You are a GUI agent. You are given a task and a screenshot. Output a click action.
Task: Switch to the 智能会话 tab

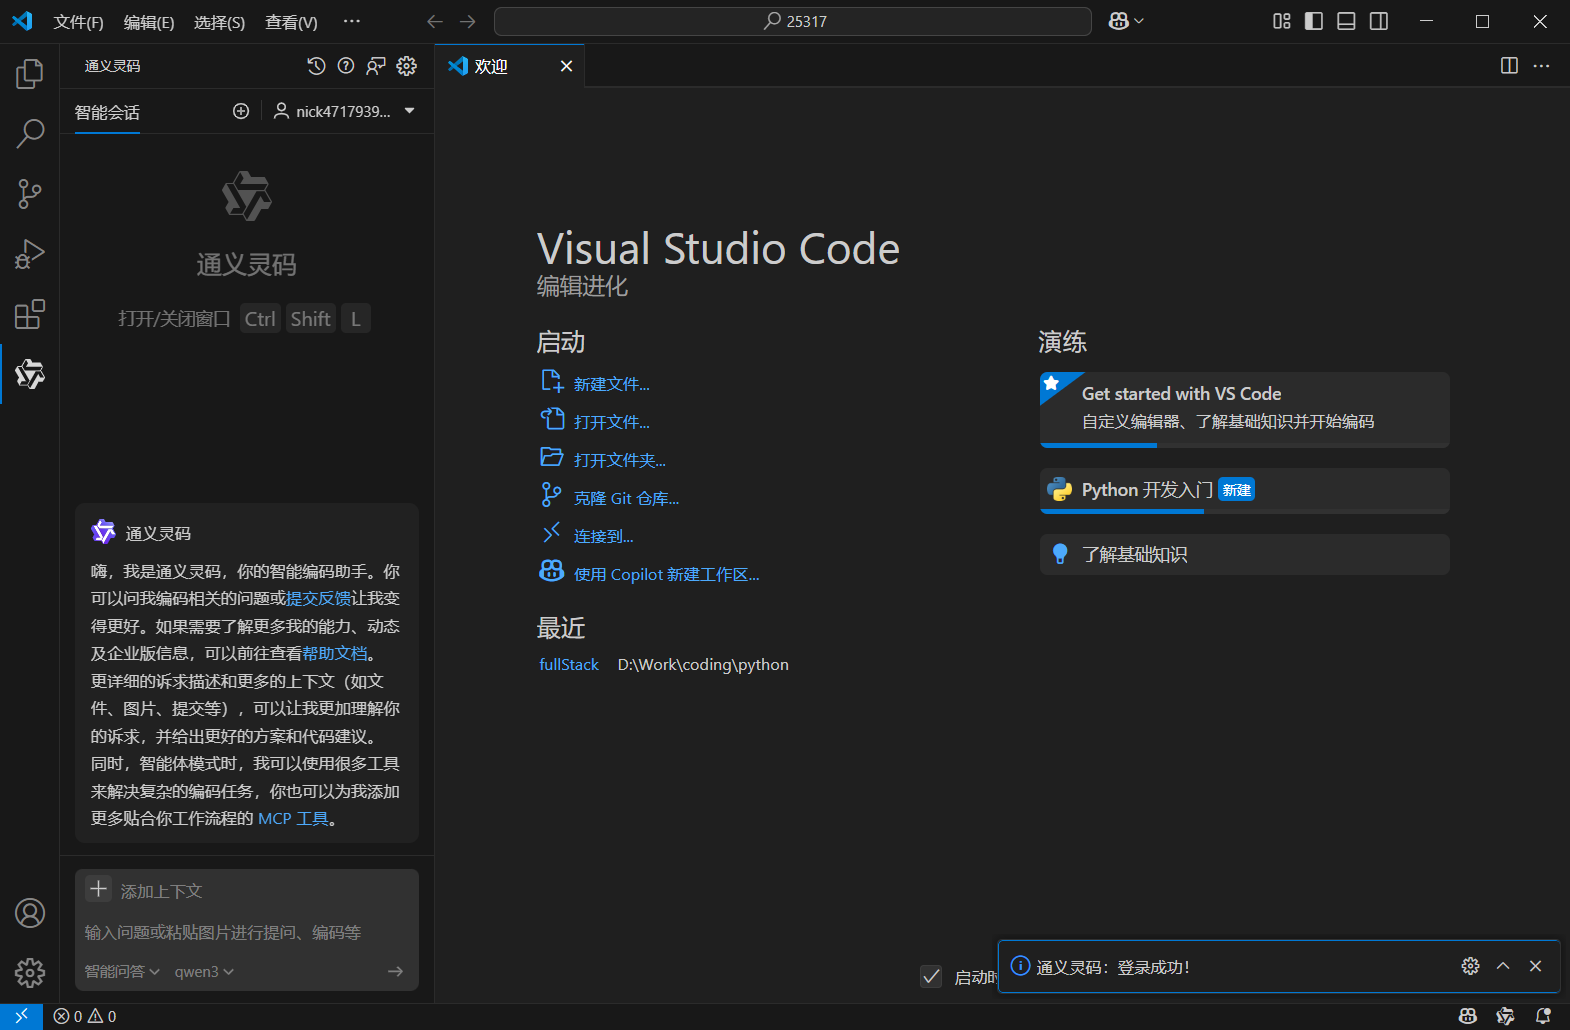click(107, 112)
